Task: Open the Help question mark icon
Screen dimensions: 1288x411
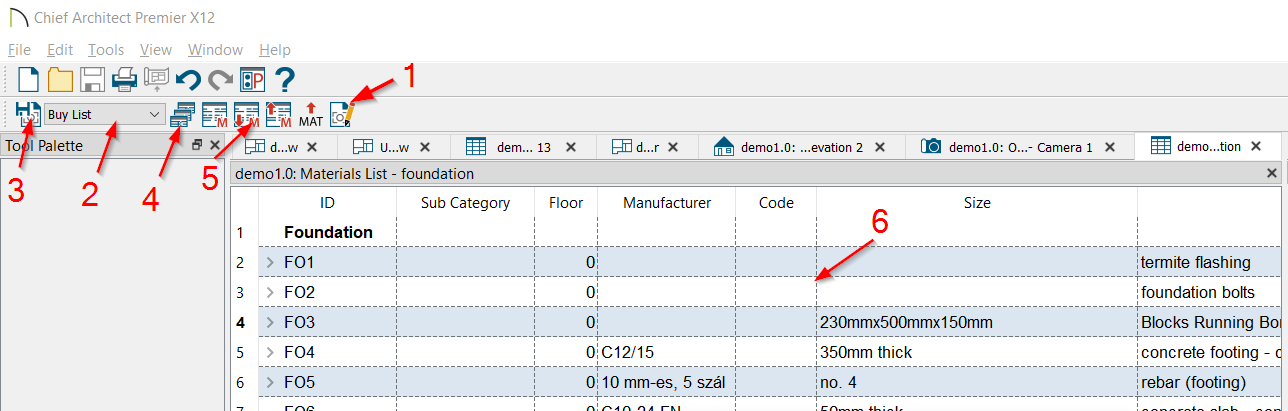Action: click(x=284, y=79)
